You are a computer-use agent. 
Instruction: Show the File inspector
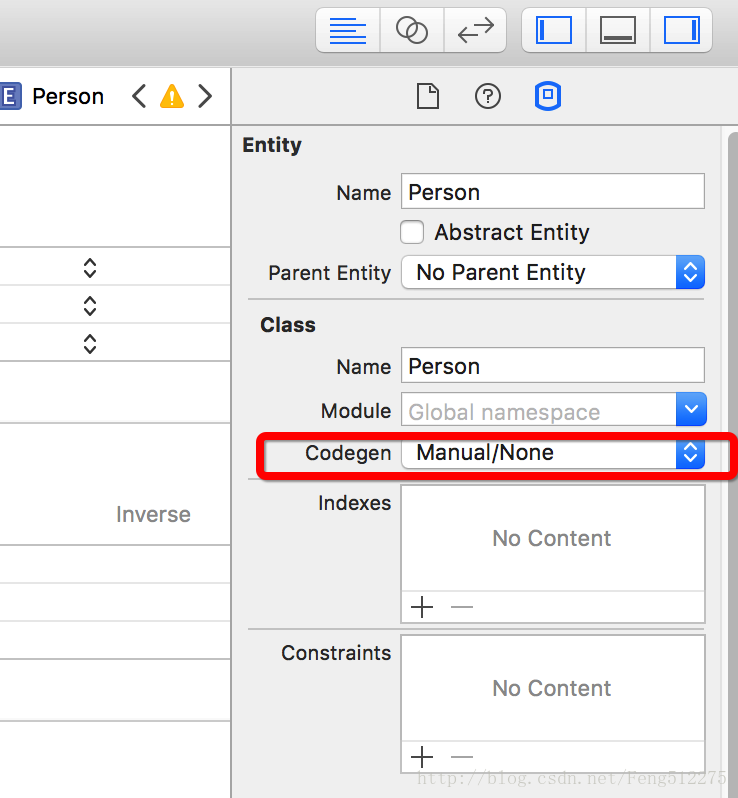point(428,97)
